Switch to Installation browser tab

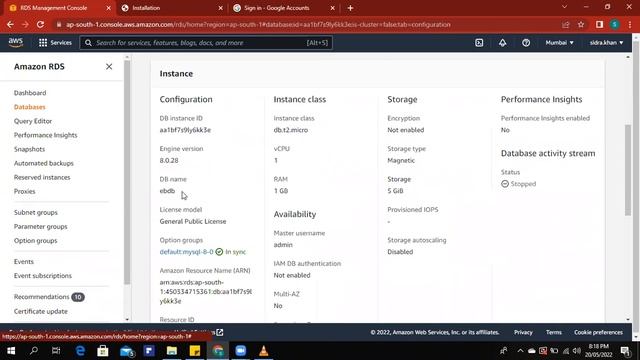point(146,8)
